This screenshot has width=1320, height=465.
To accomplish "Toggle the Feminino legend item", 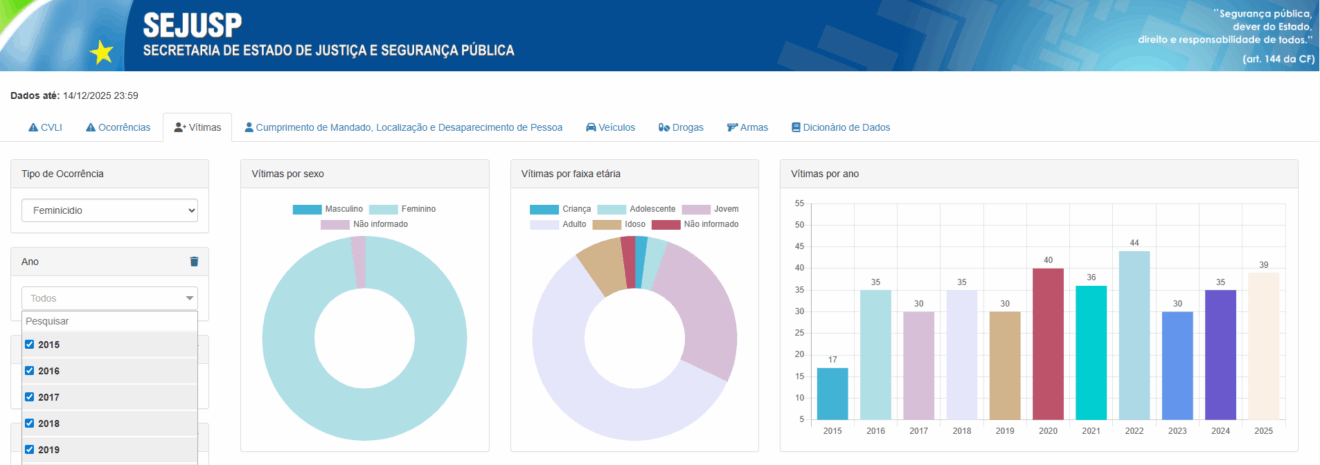I will click(x=402, y=209).
